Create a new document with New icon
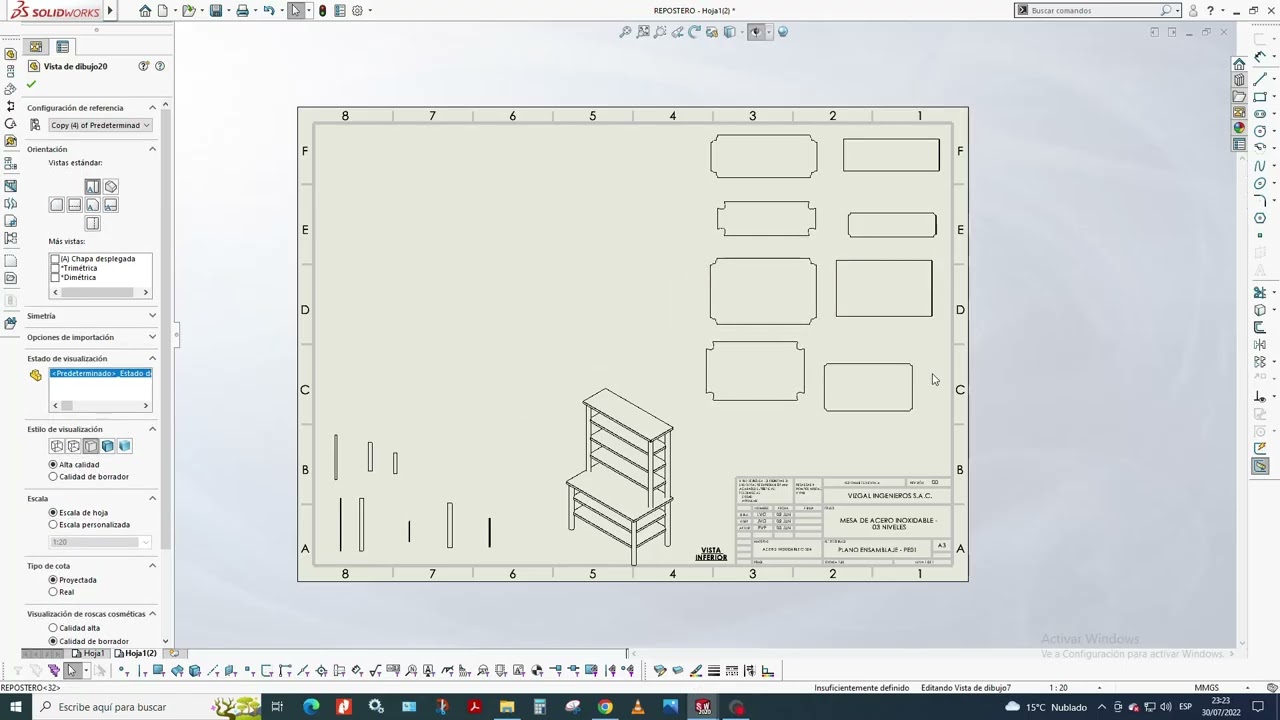The image size is (1280, 720). pos(162,11)
